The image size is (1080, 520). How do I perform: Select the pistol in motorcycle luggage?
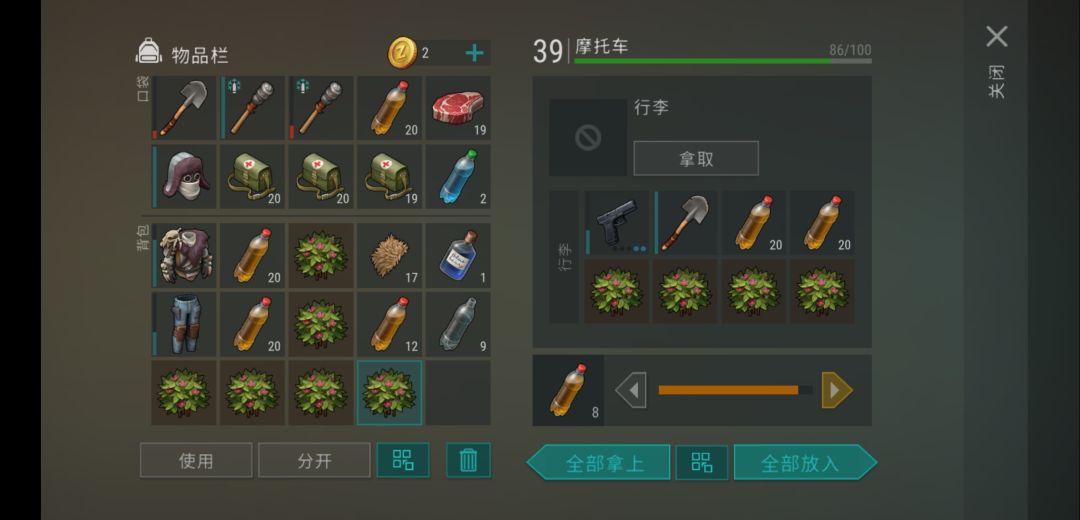(x=617, y=223)
